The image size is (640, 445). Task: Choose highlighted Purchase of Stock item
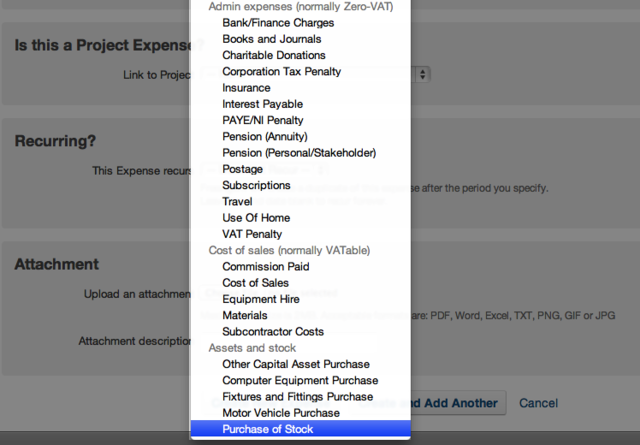267,429
